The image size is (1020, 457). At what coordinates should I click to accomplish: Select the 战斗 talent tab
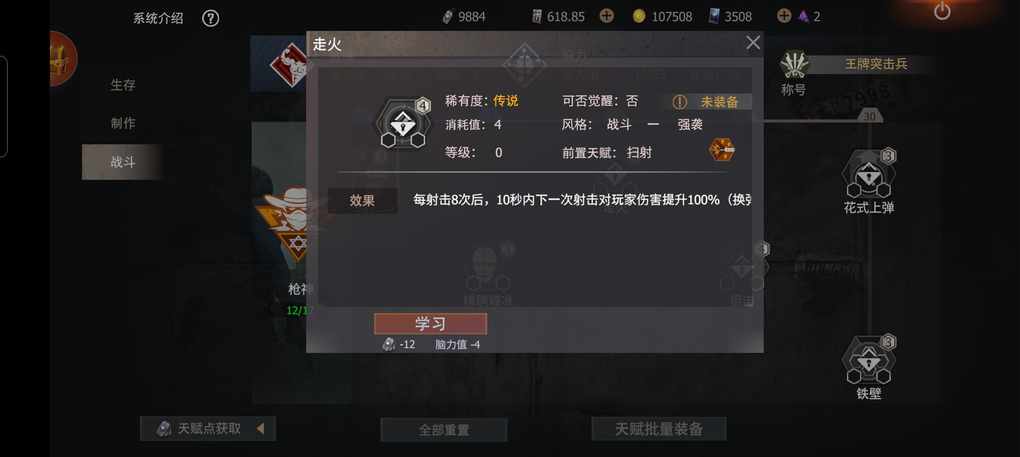[x=122, y=162]
